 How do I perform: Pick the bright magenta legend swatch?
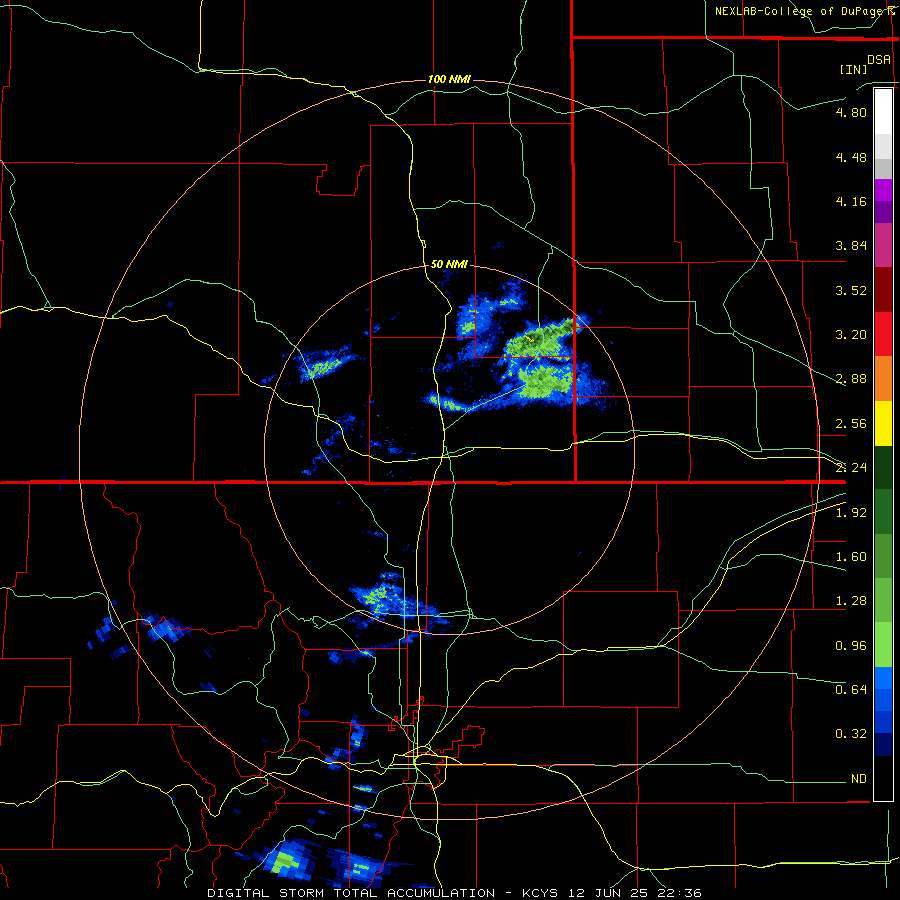coord(883,190)
